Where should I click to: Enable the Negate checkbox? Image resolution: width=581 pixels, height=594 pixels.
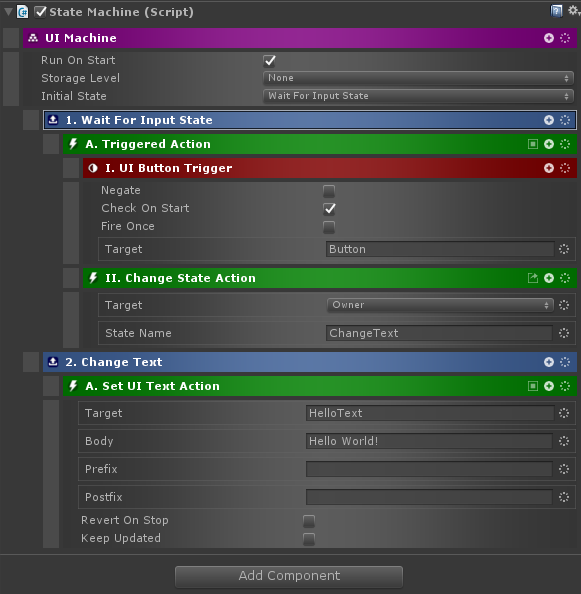(329, 191)
